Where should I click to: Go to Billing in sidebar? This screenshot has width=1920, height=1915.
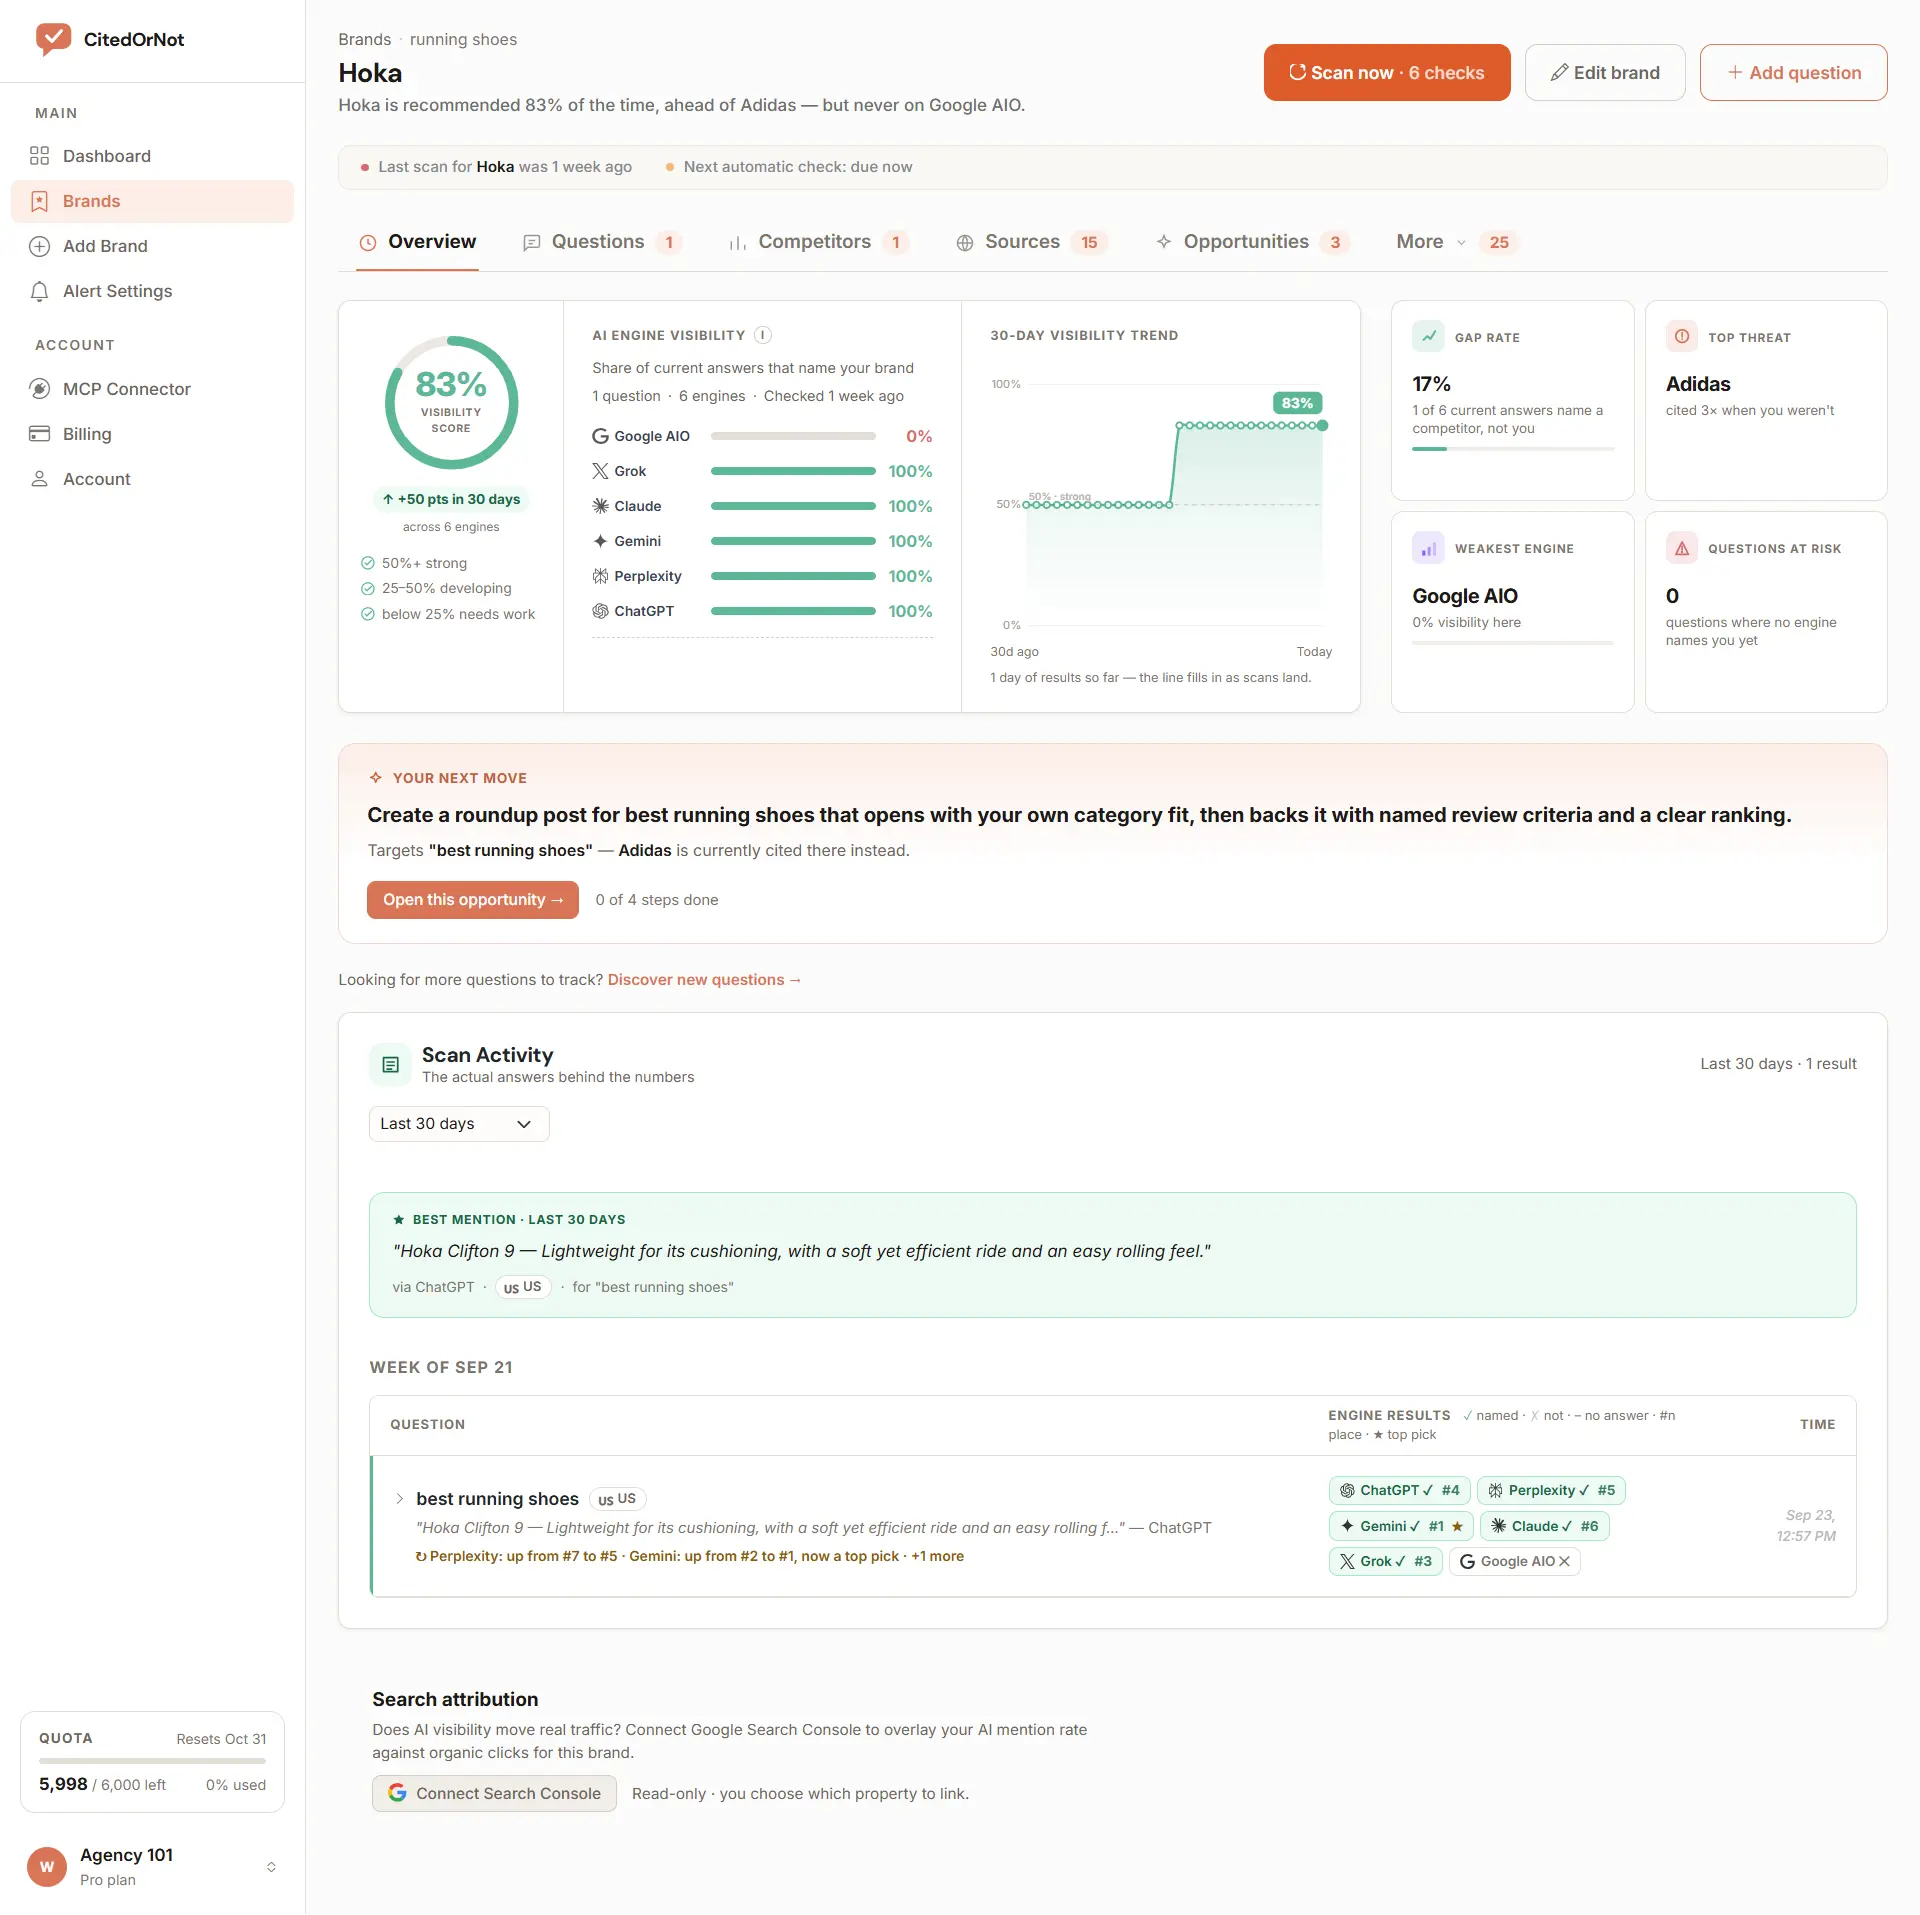[152, 434]
